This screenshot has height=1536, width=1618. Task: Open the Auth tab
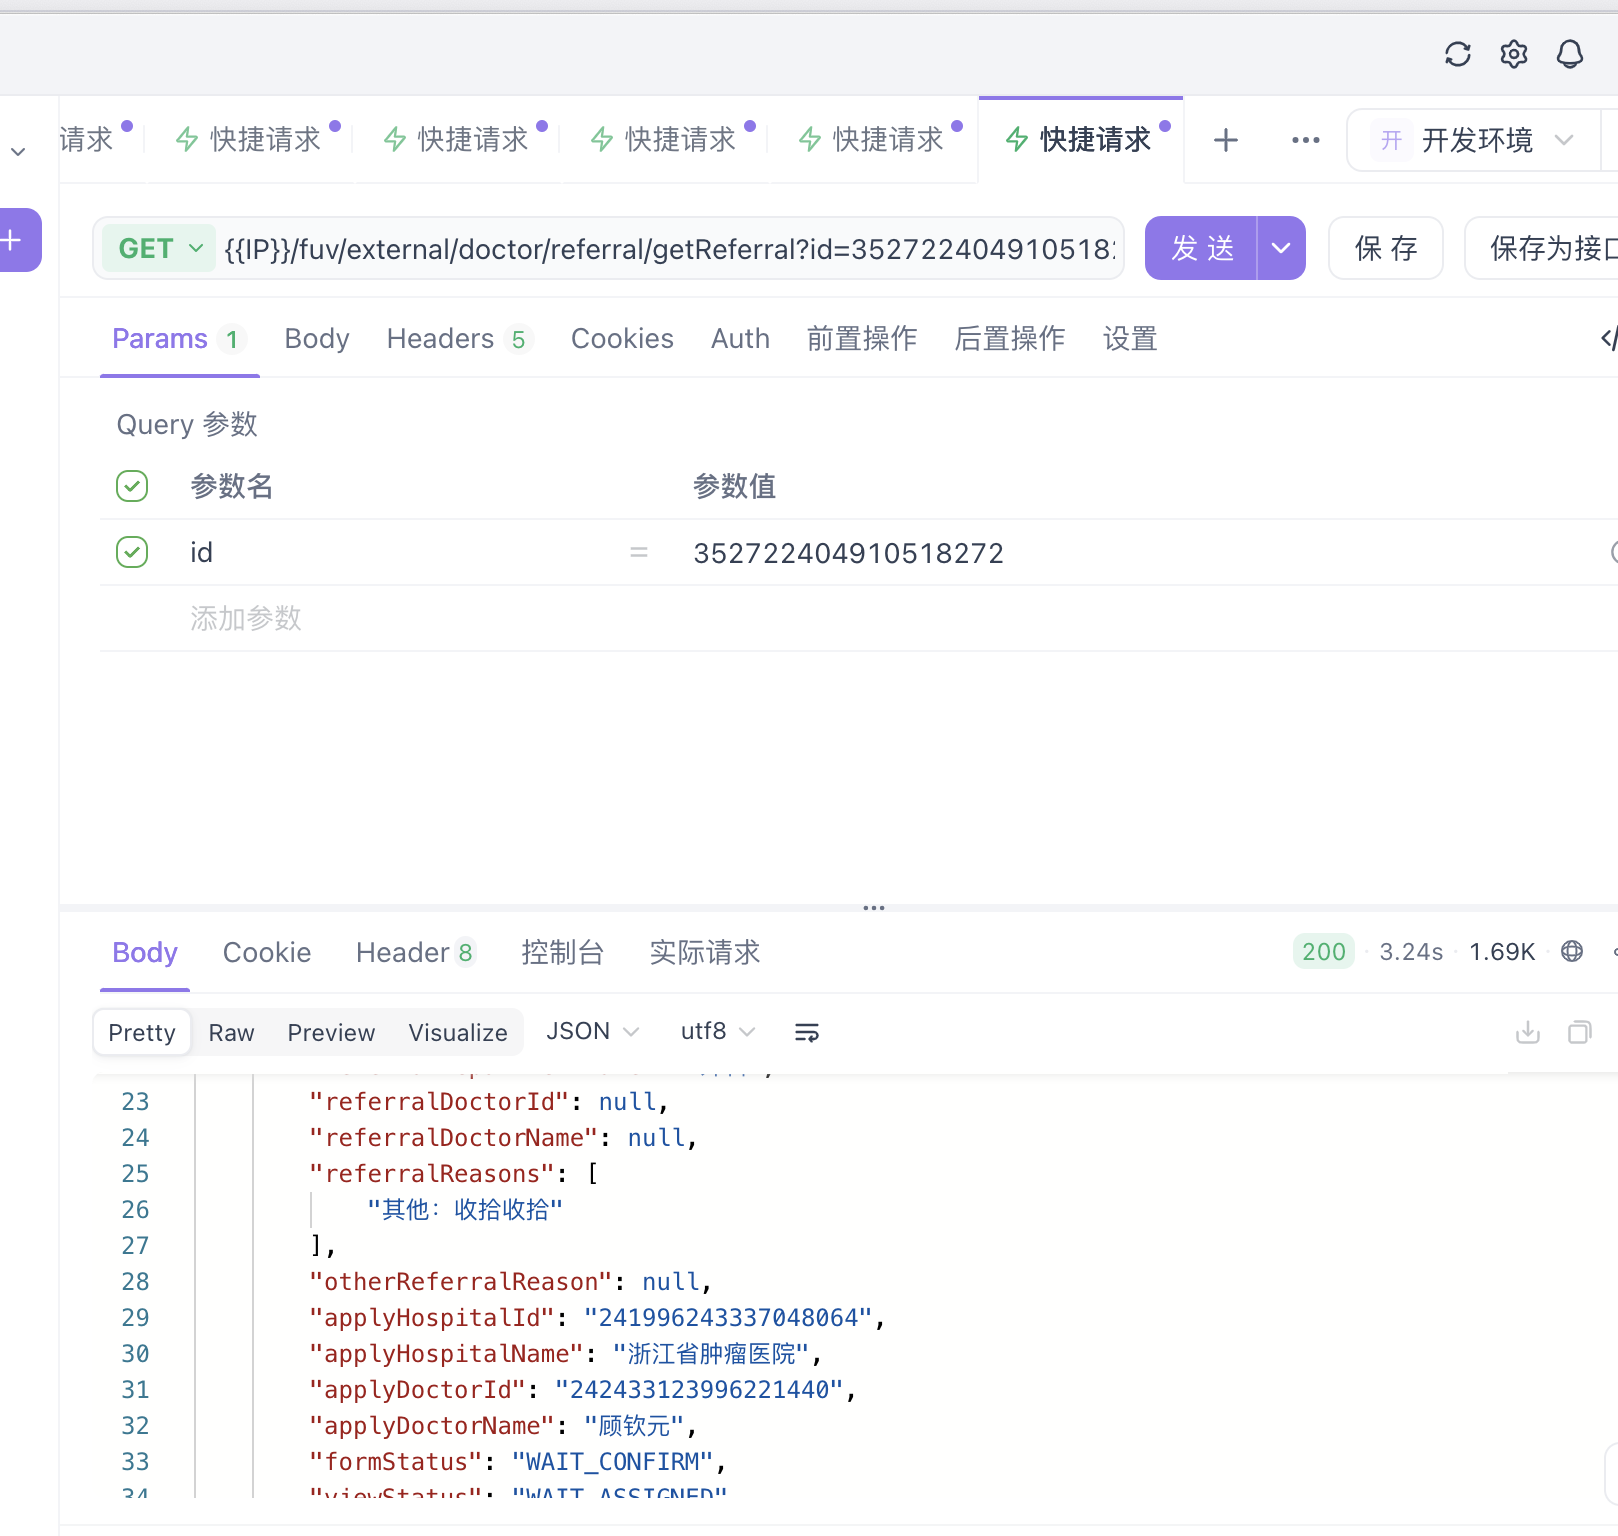click(740, 339)
